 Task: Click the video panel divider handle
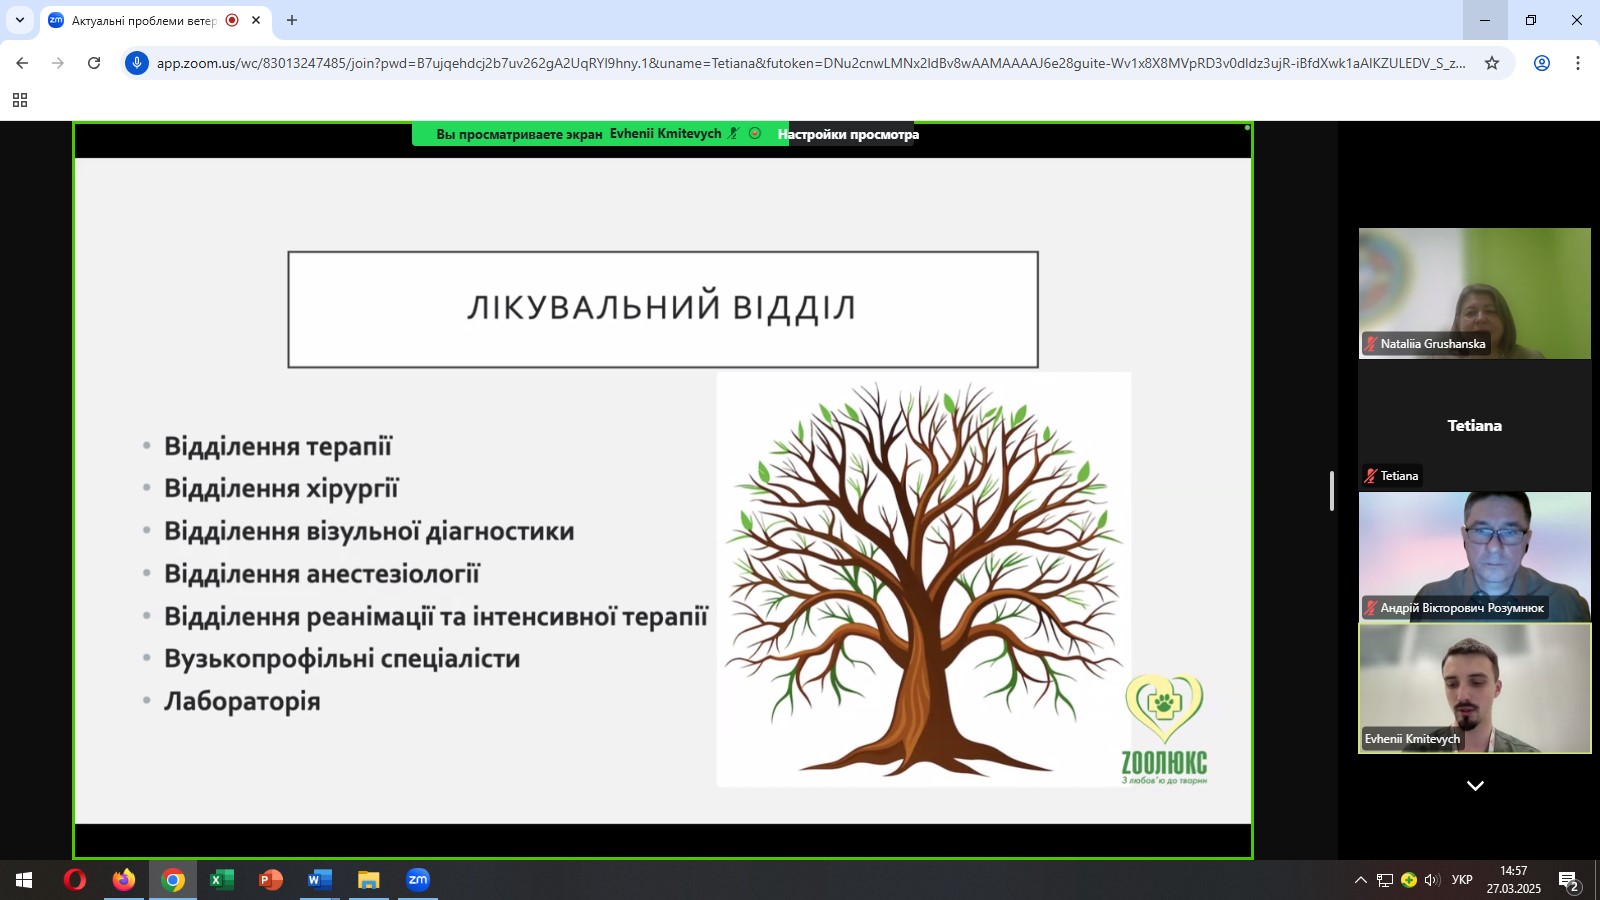pos(1332,490)
